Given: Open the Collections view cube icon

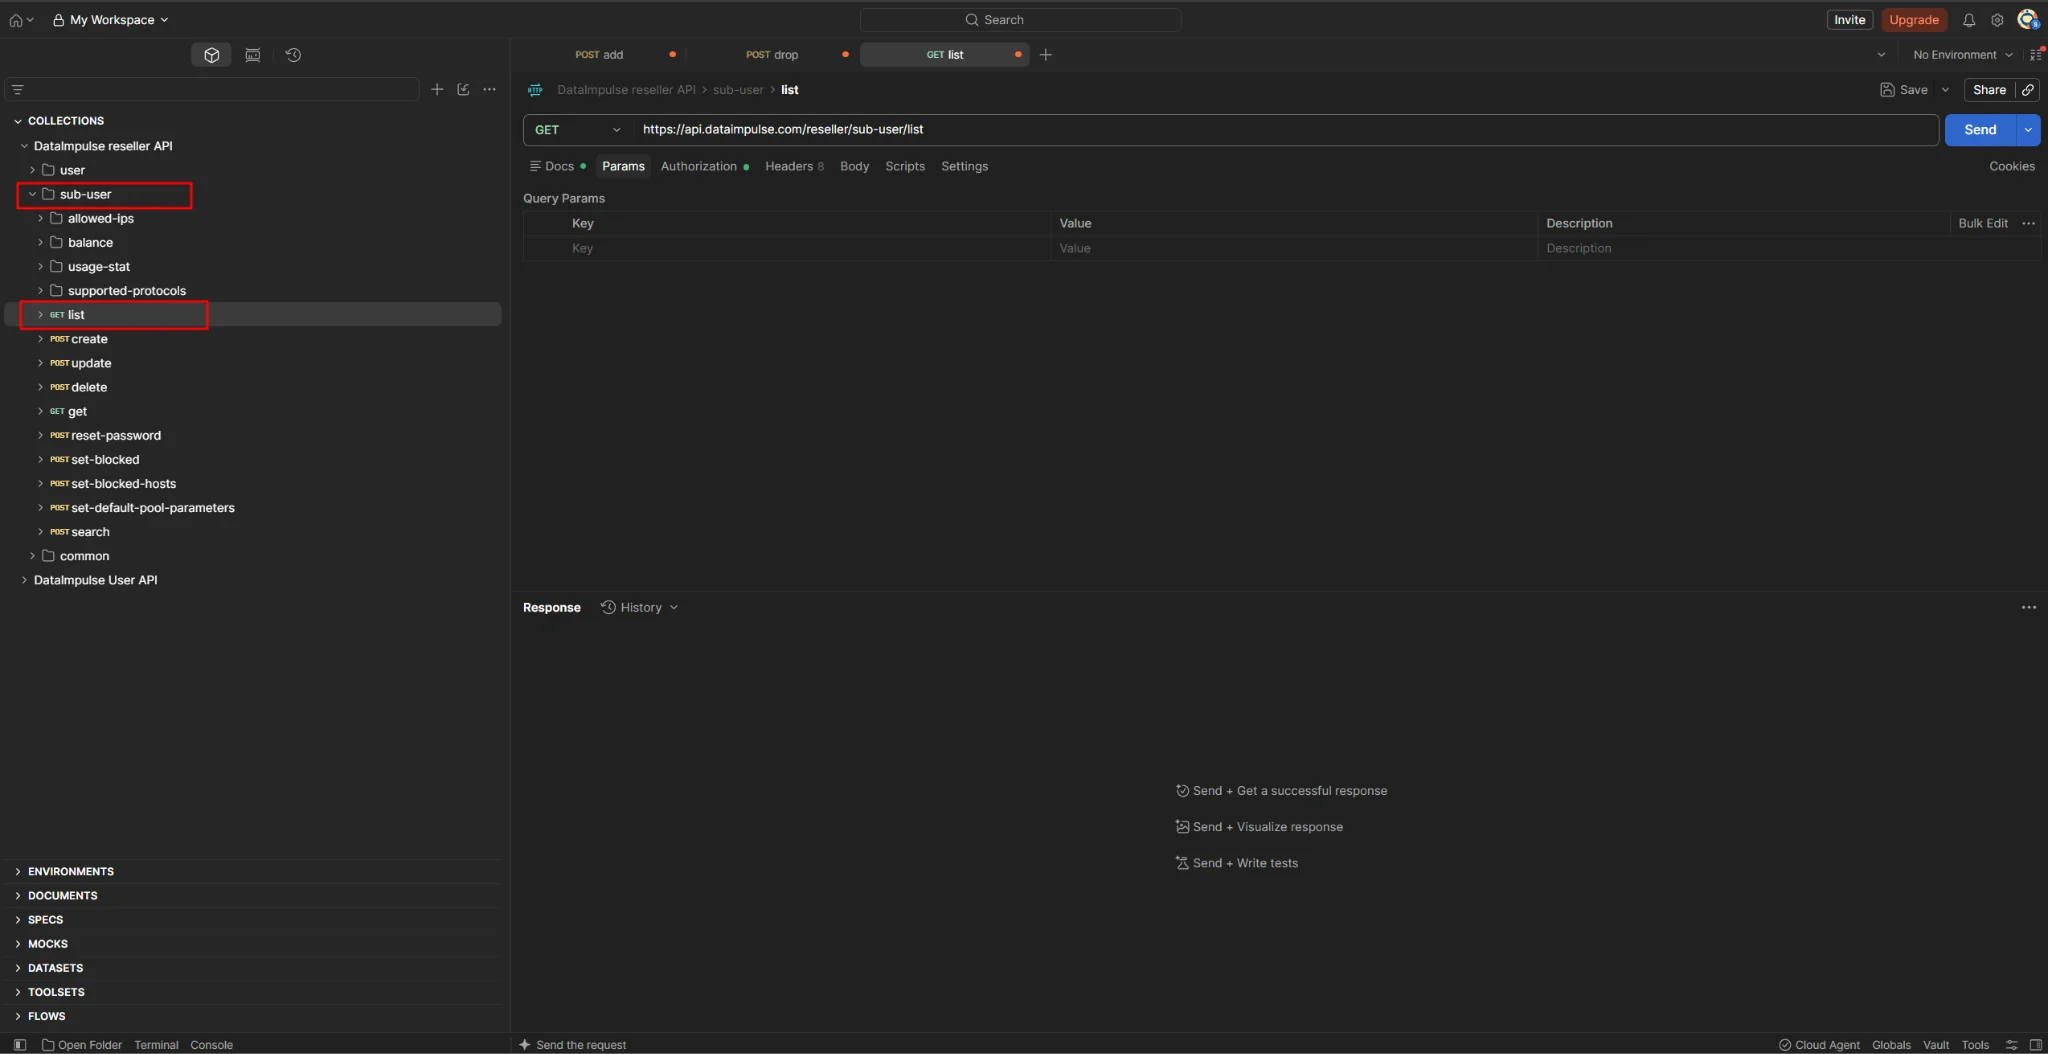Looking at the screenshot, I should coord(211,55).
